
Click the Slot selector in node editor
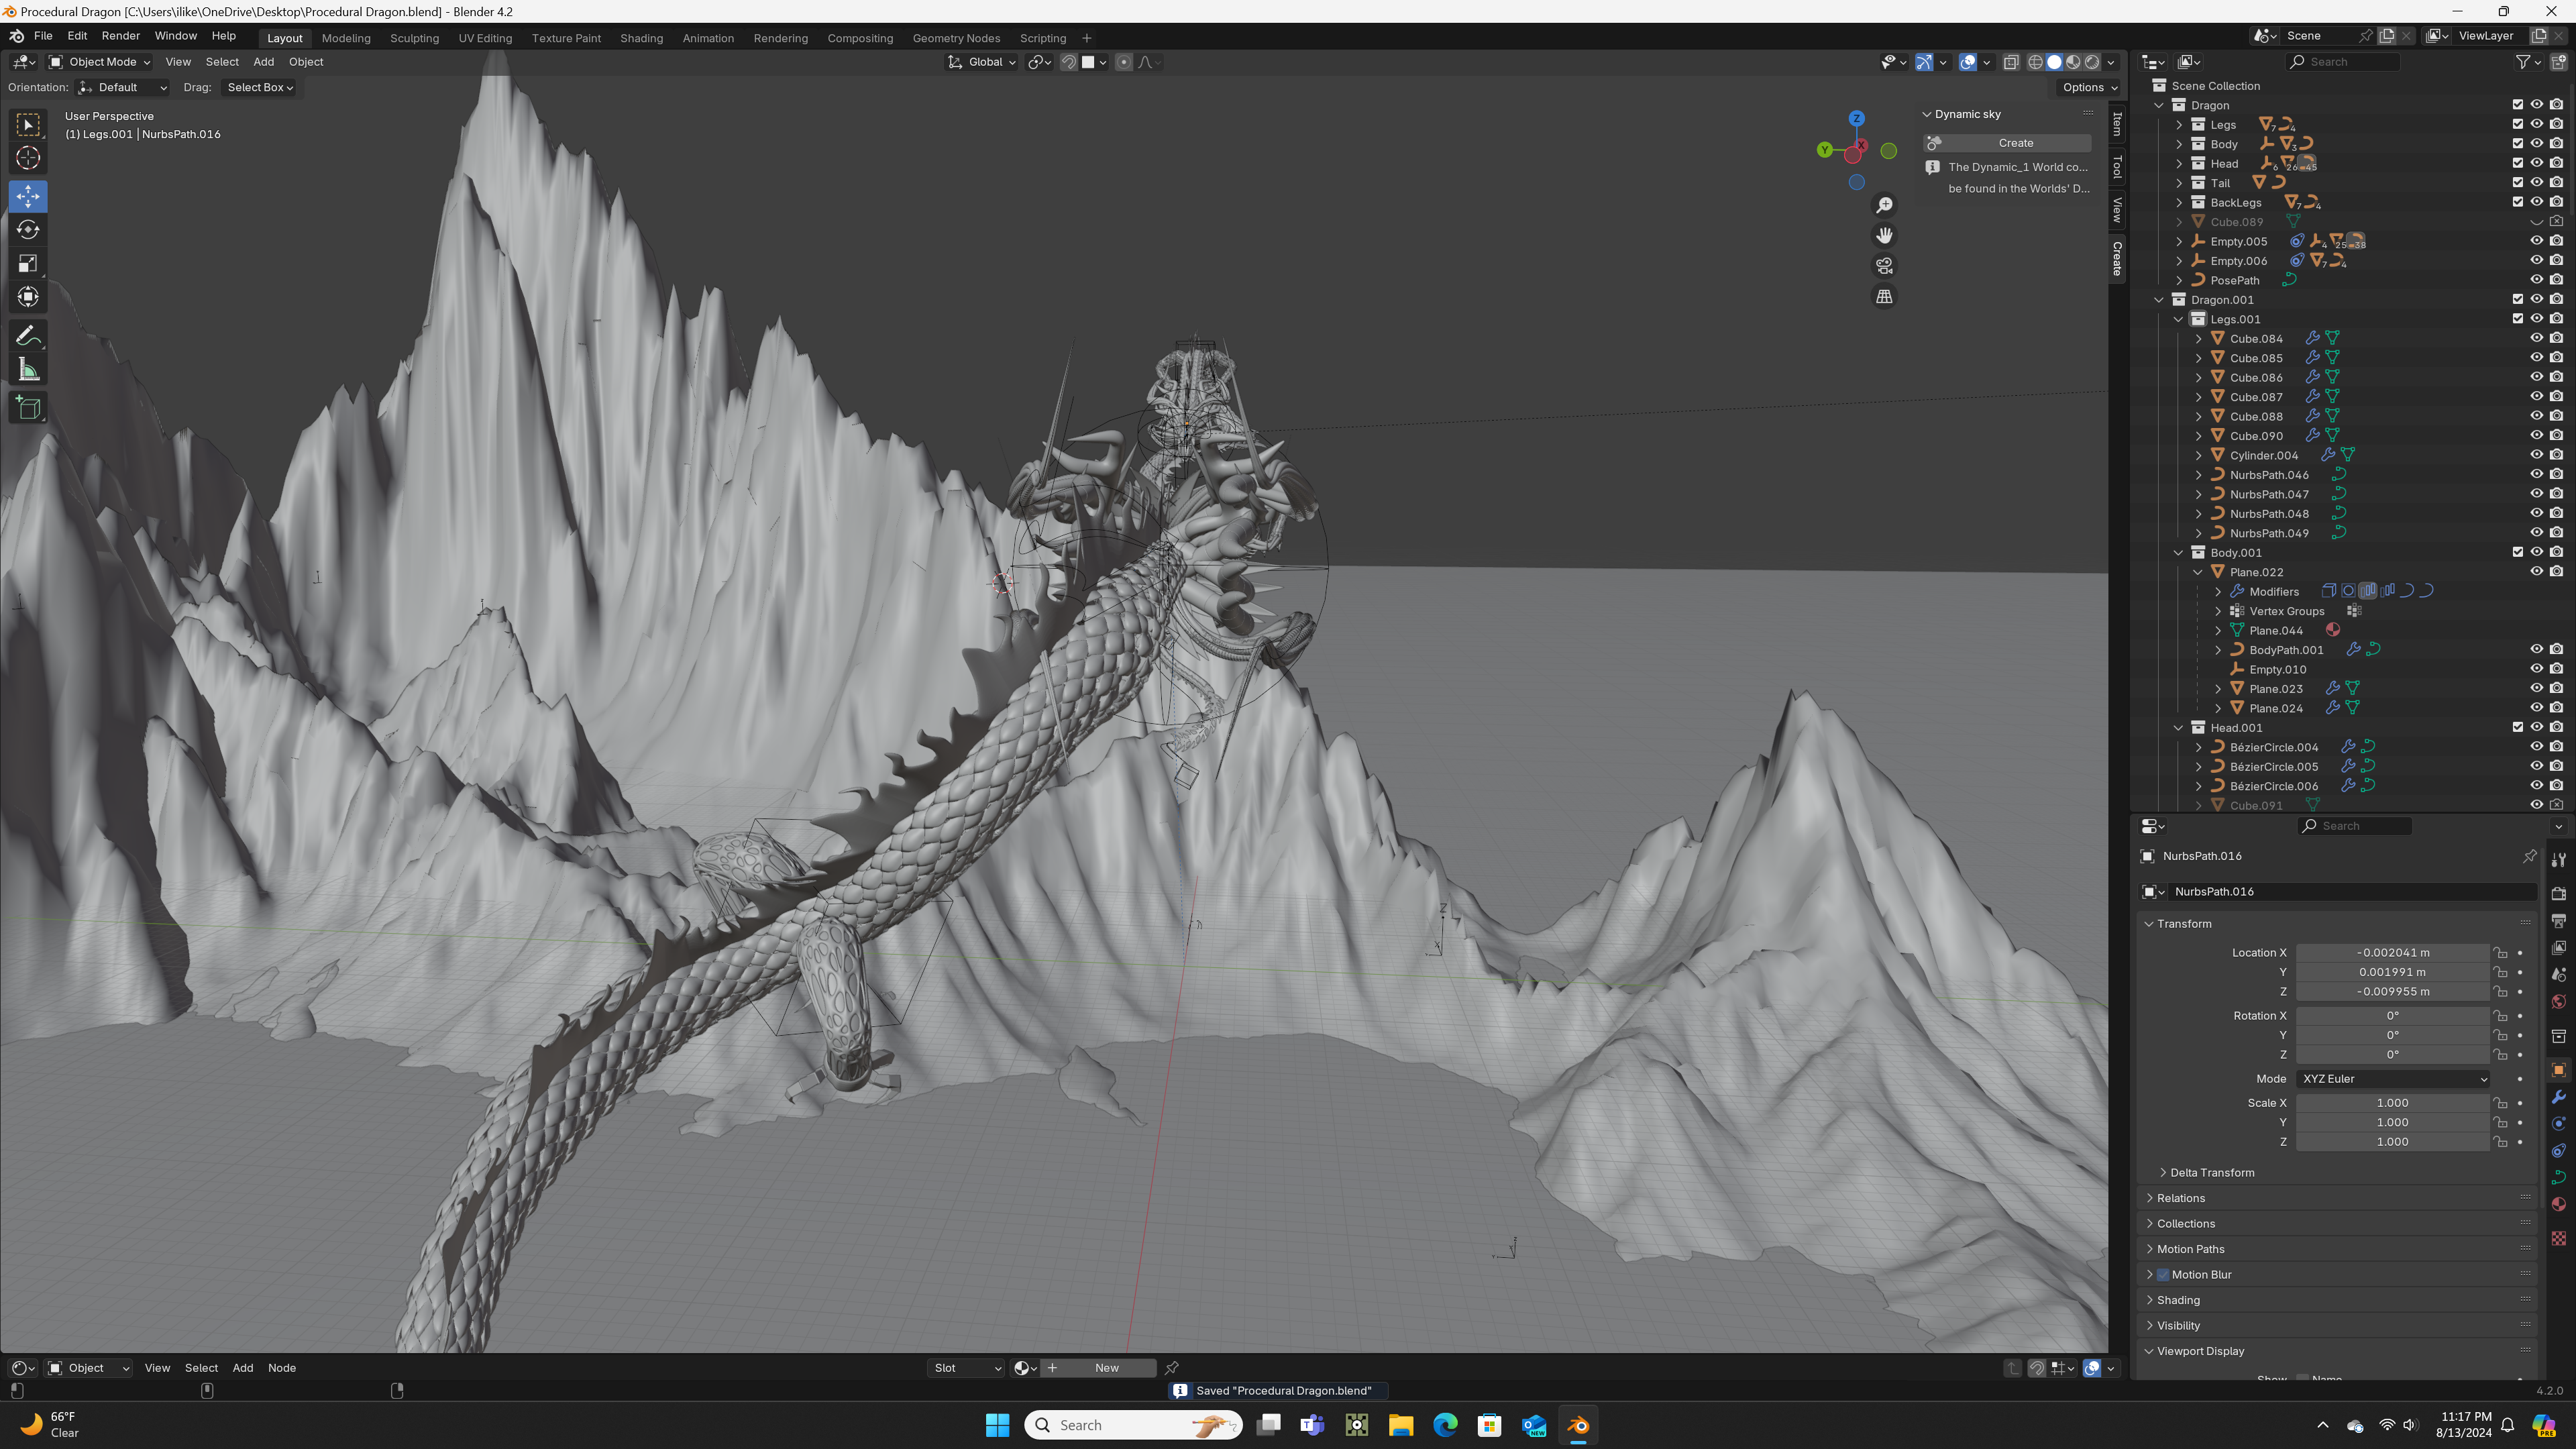tap(966, 1368)
